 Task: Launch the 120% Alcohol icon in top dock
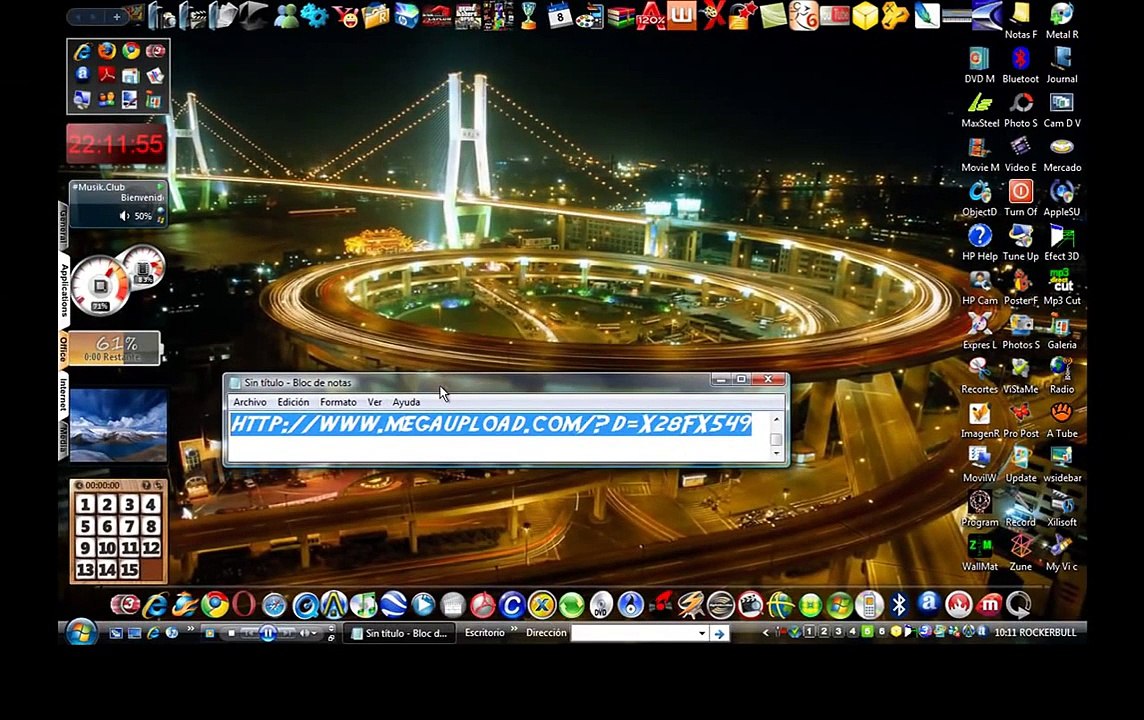point(651,15)
